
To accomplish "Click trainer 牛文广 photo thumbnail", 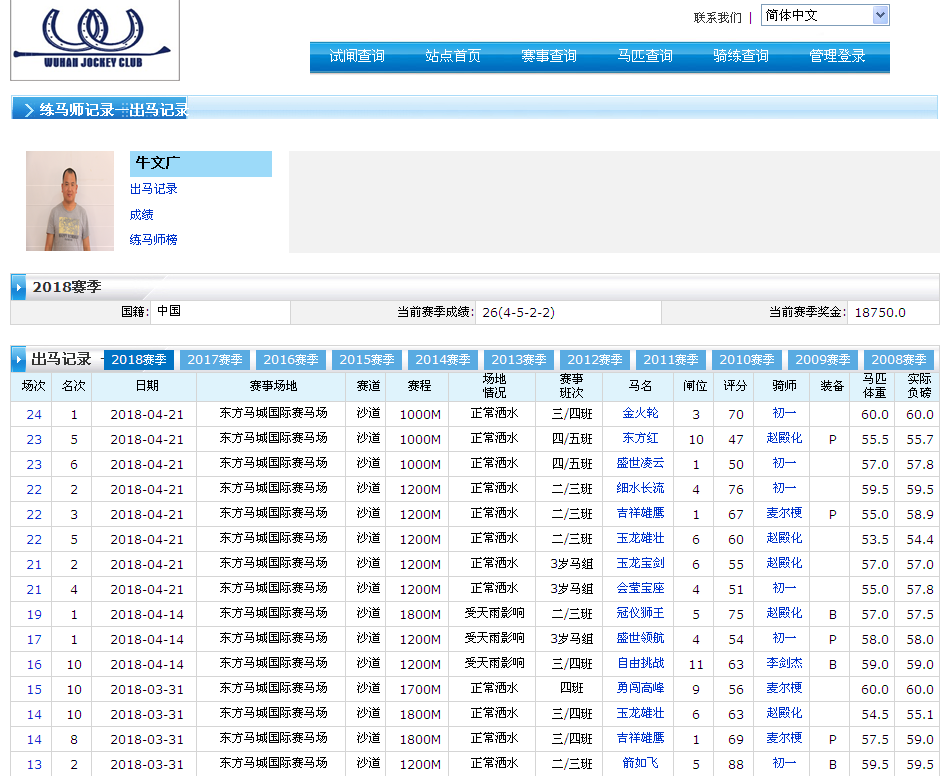I will click(70, 201).
